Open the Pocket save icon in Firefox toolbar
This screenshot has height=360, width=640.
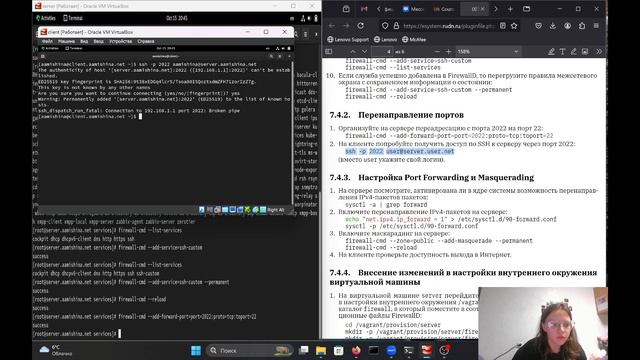(x=538, y=26)
